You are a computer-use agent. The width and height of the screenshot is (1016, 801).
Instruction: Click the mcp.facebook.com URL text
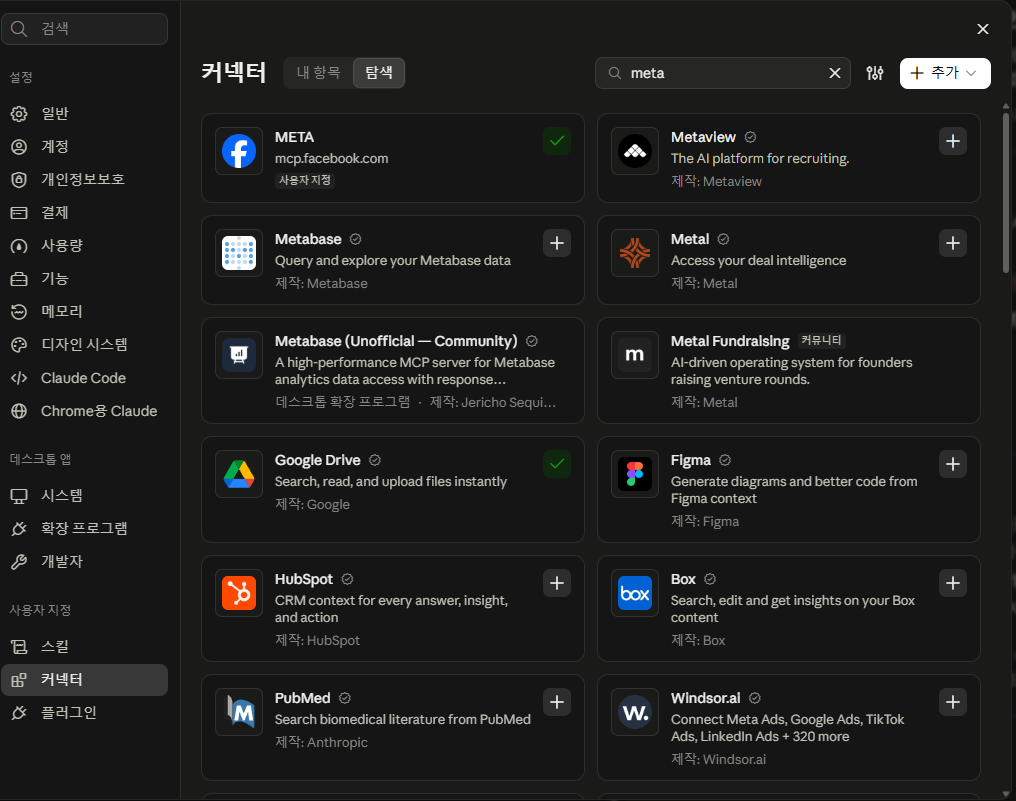tap(331, 159)
